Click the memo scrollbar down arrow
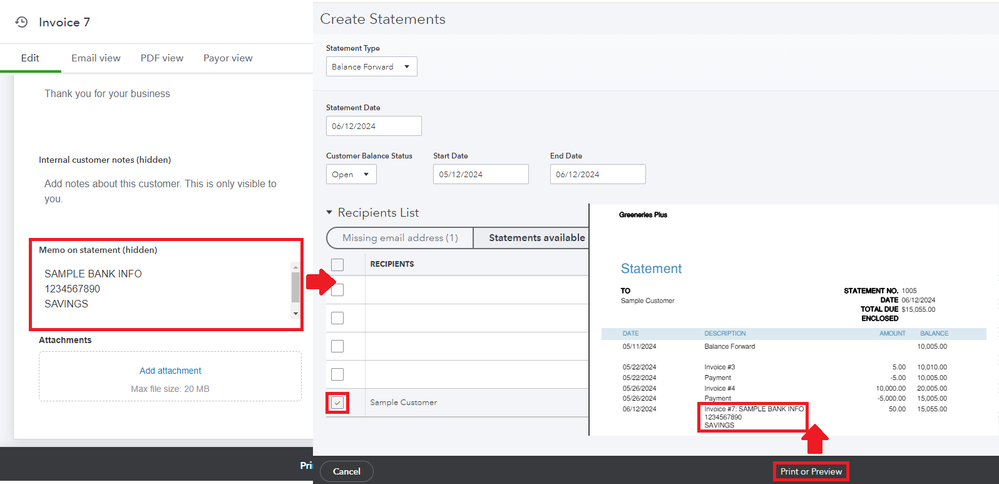This screenshot has width=999, height=484. click(x=295, y=314)
